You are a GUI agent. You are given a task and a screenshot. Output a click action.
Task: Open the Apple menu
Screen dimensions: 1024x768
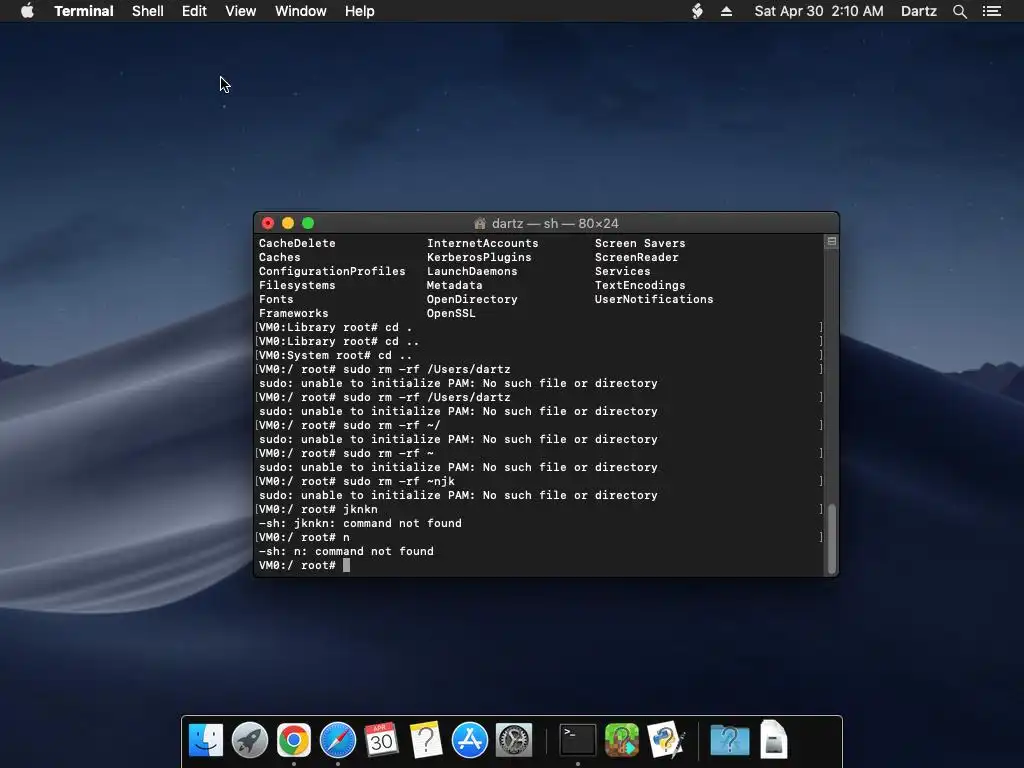(x=27, y=11)
